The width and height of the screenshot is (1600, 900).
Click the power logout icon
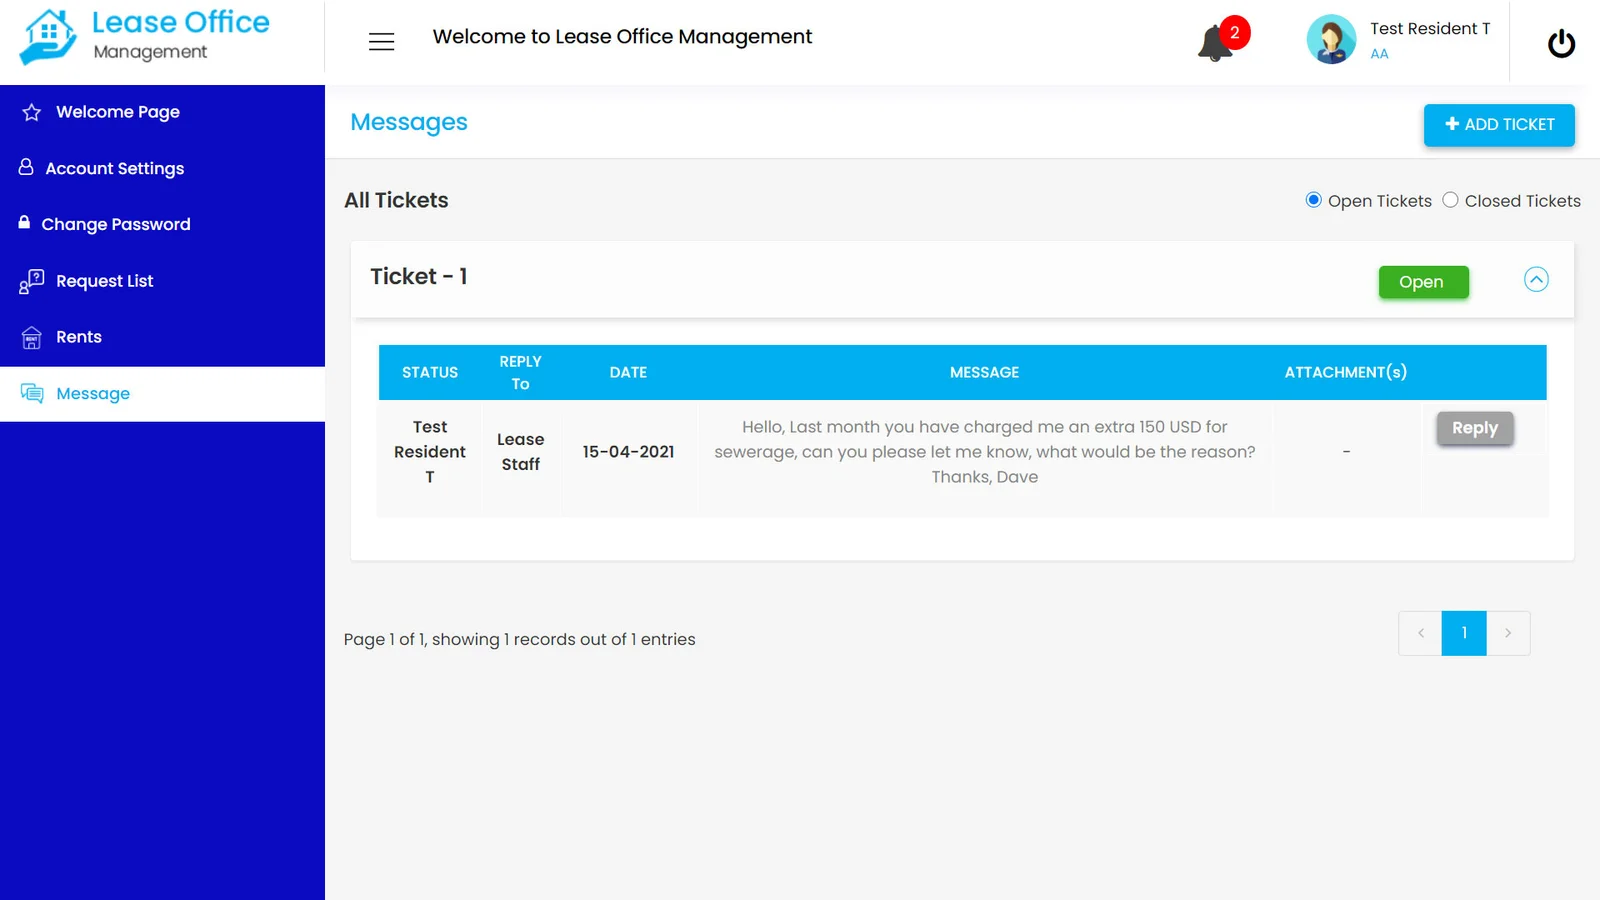pyautogui.click(x=1561, y=43)
